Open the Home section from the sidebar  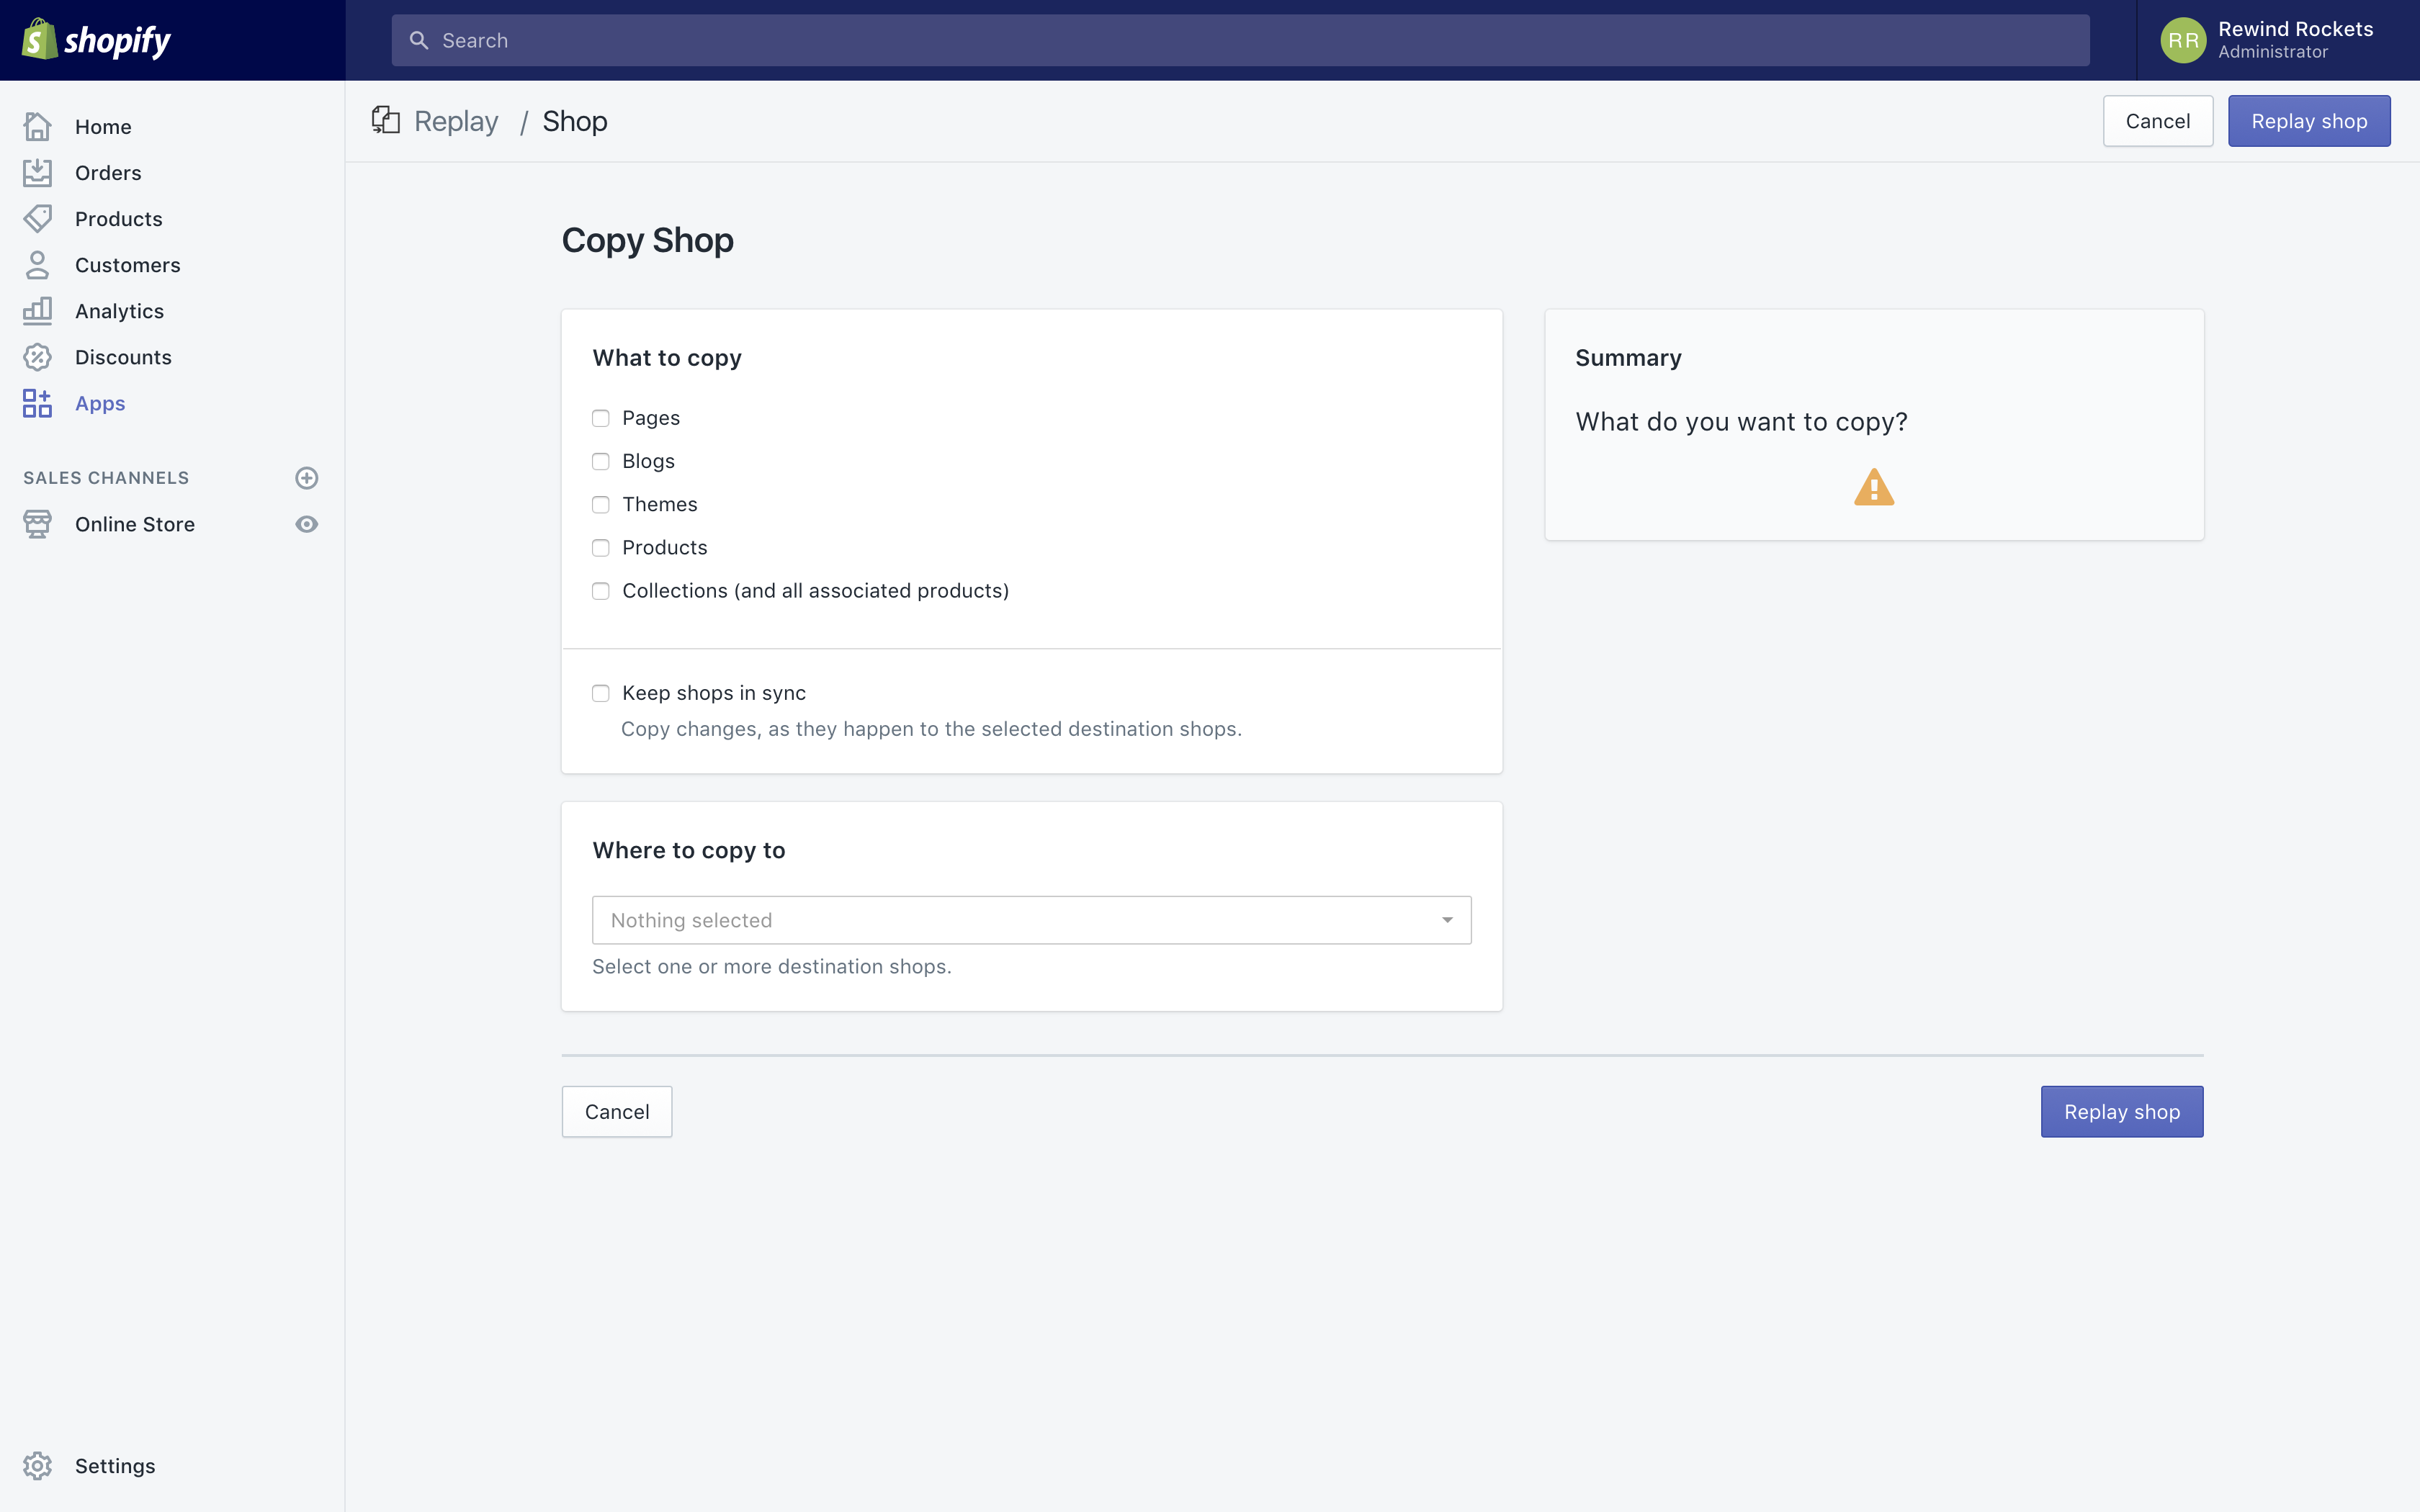click(103, 126)
